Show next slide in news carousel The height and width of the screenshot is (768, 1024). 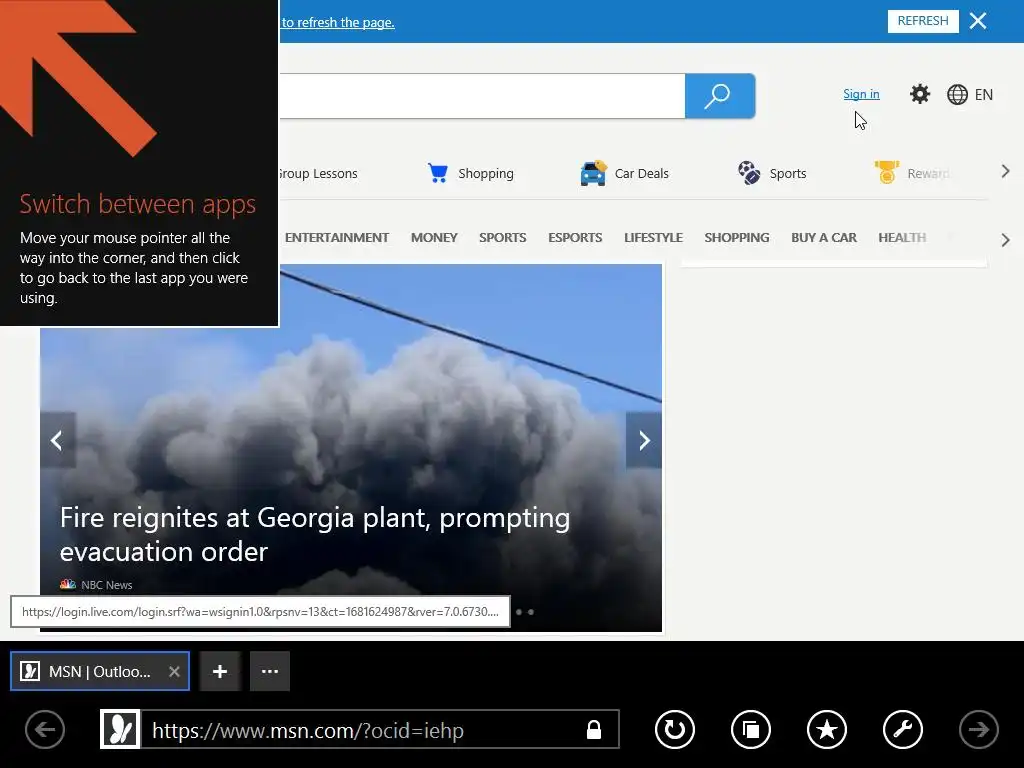coord(644,440)
